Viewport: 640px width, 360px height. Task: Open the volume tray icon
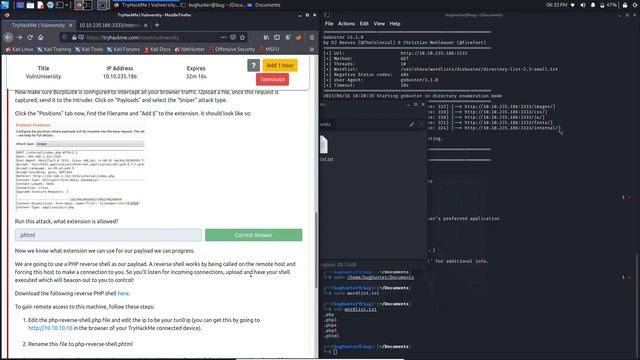pyautogui.click(x=583, y=5)
